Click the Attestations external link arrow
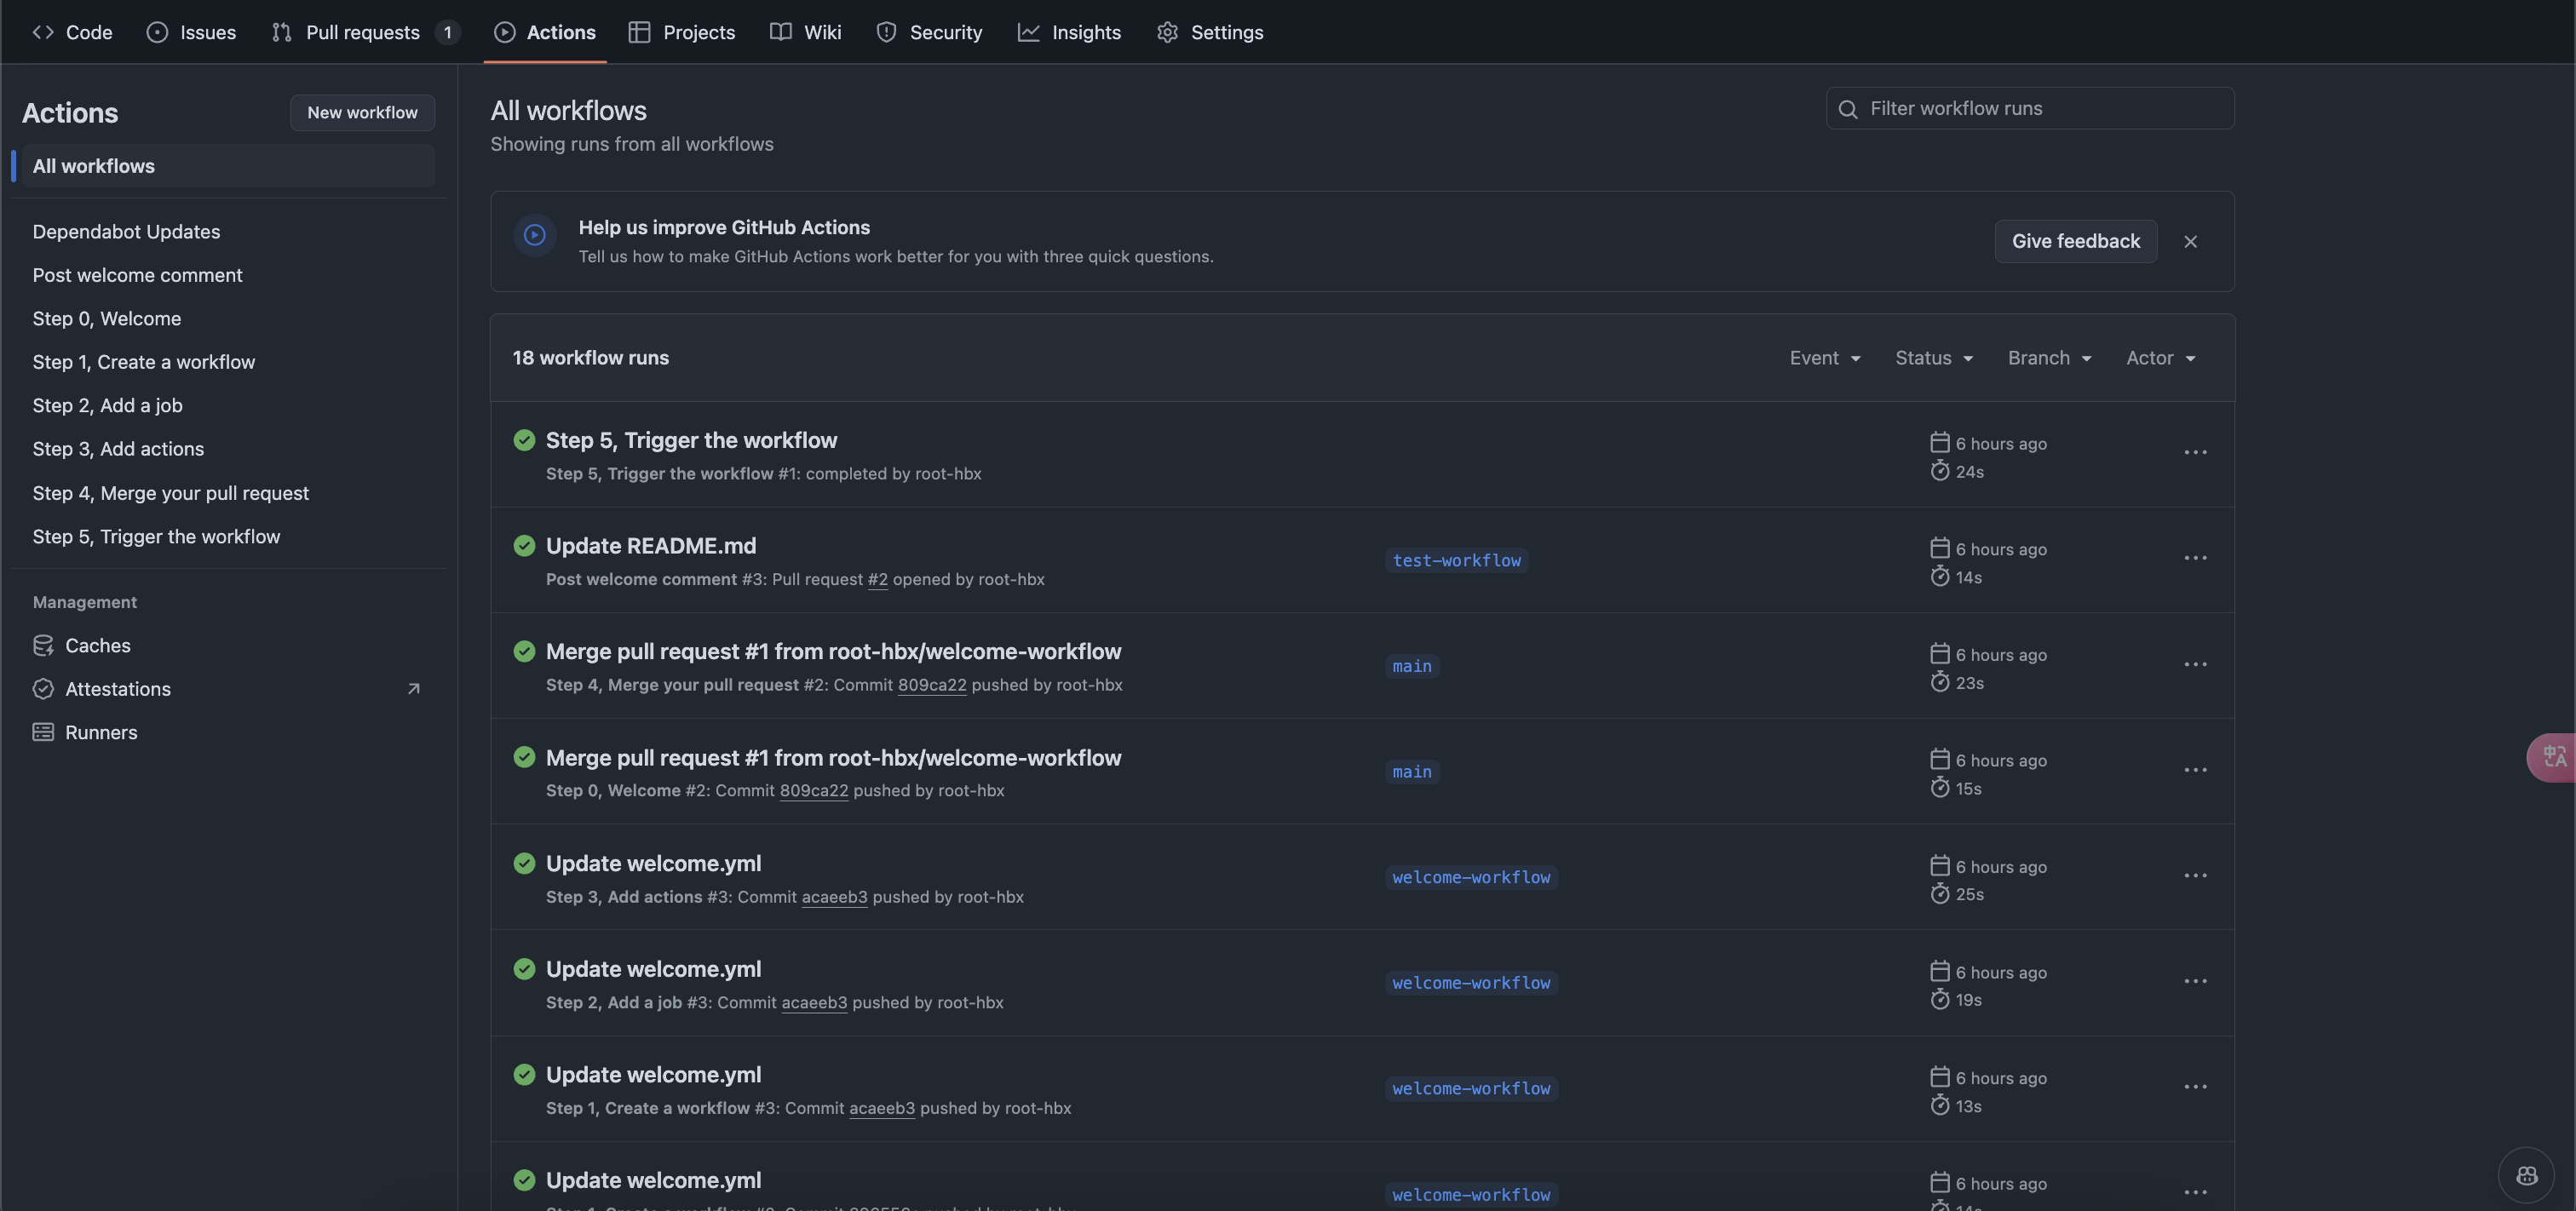Viewport: 2576px width, 1211px height. coord(413,689)
